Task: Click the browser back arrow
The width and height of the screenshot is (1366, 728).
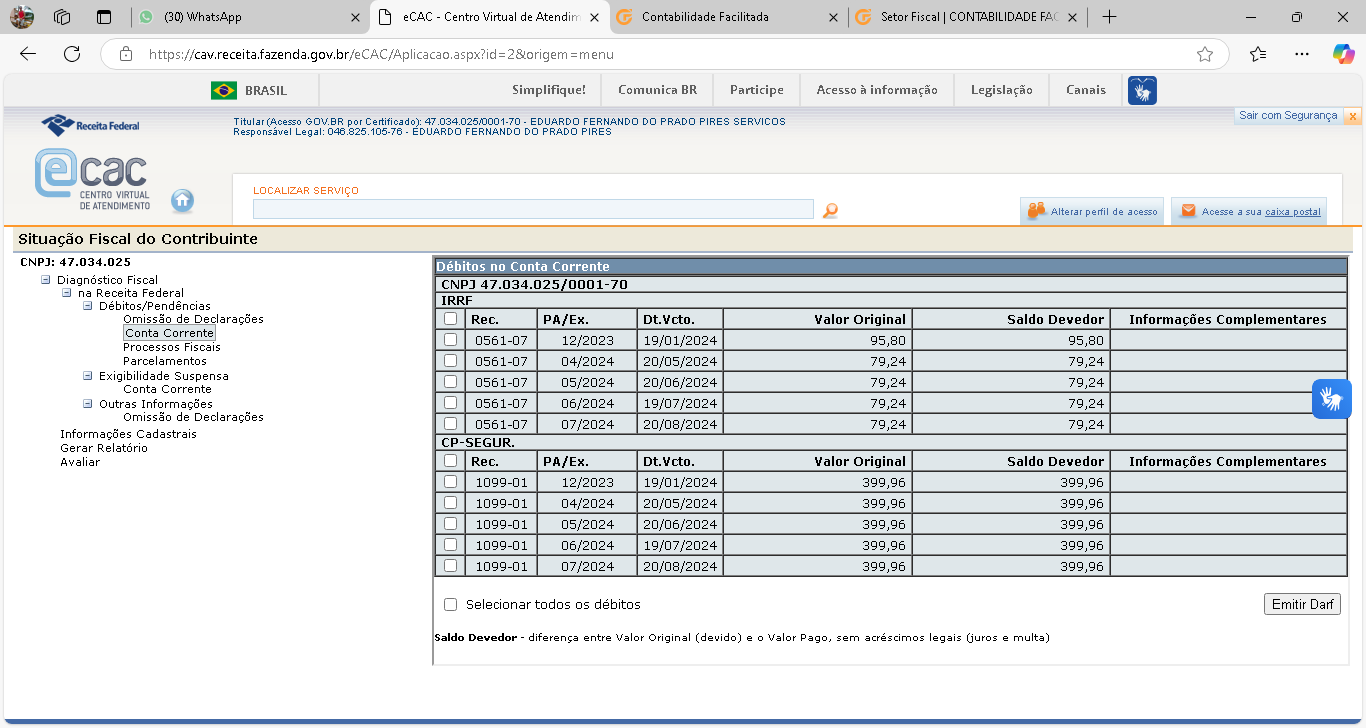Action: (x=28, y=54)
